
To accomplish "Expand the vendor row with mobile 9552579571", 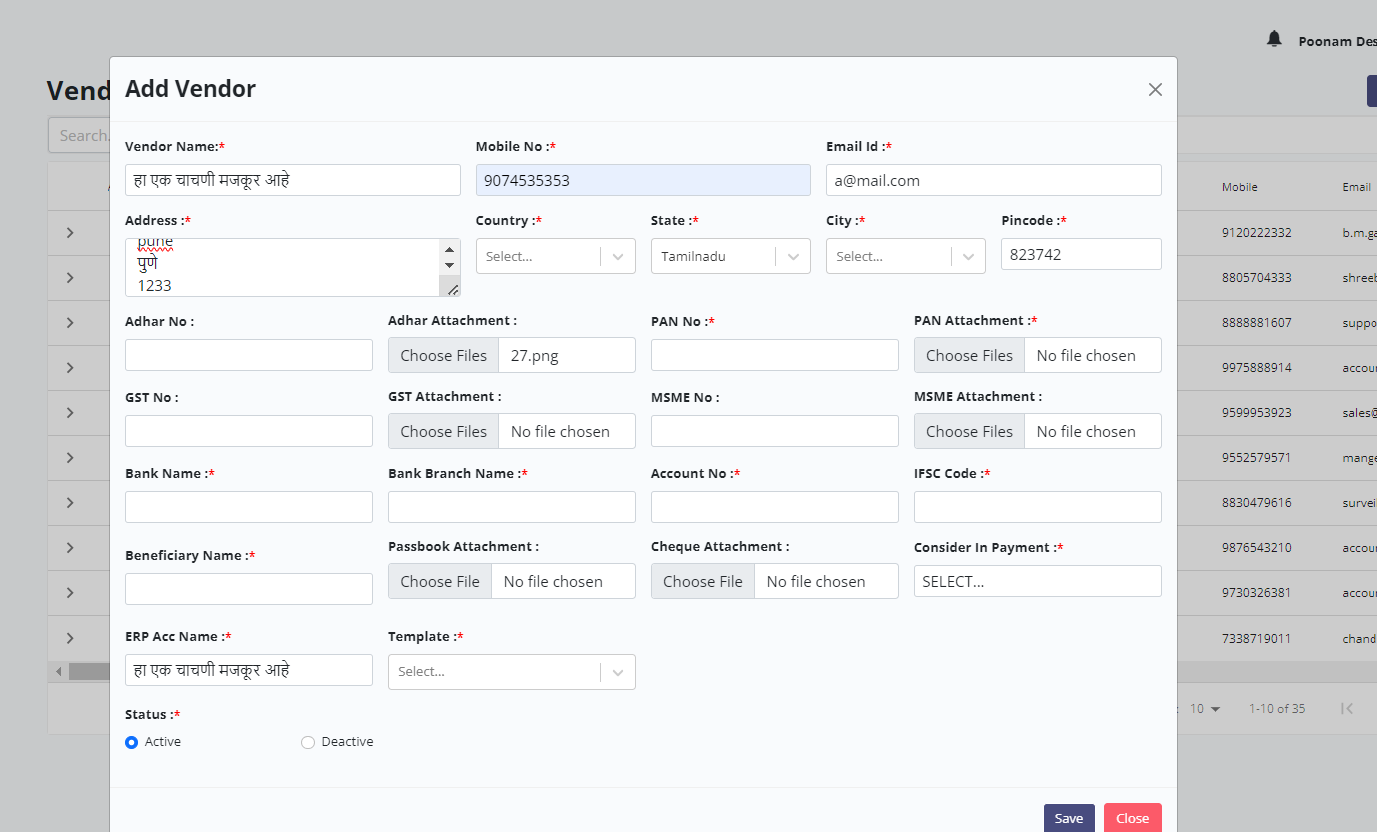I will coord(70,457).
